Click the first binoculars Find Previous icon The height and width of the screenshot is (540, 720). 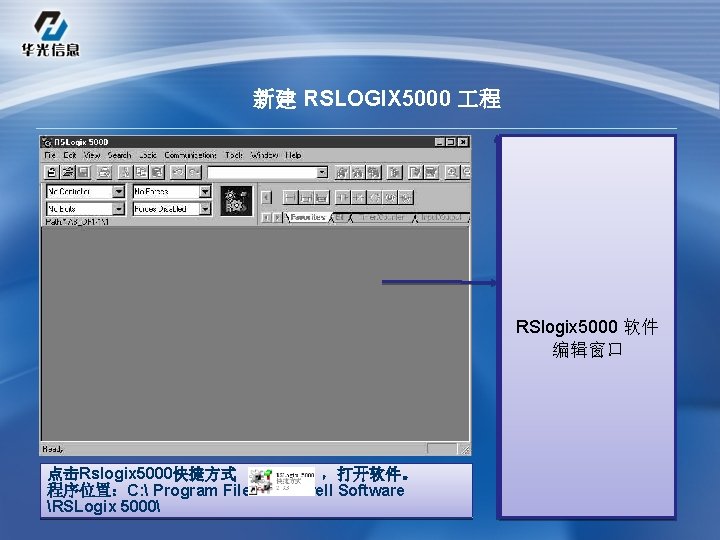(x=342, y=172)
